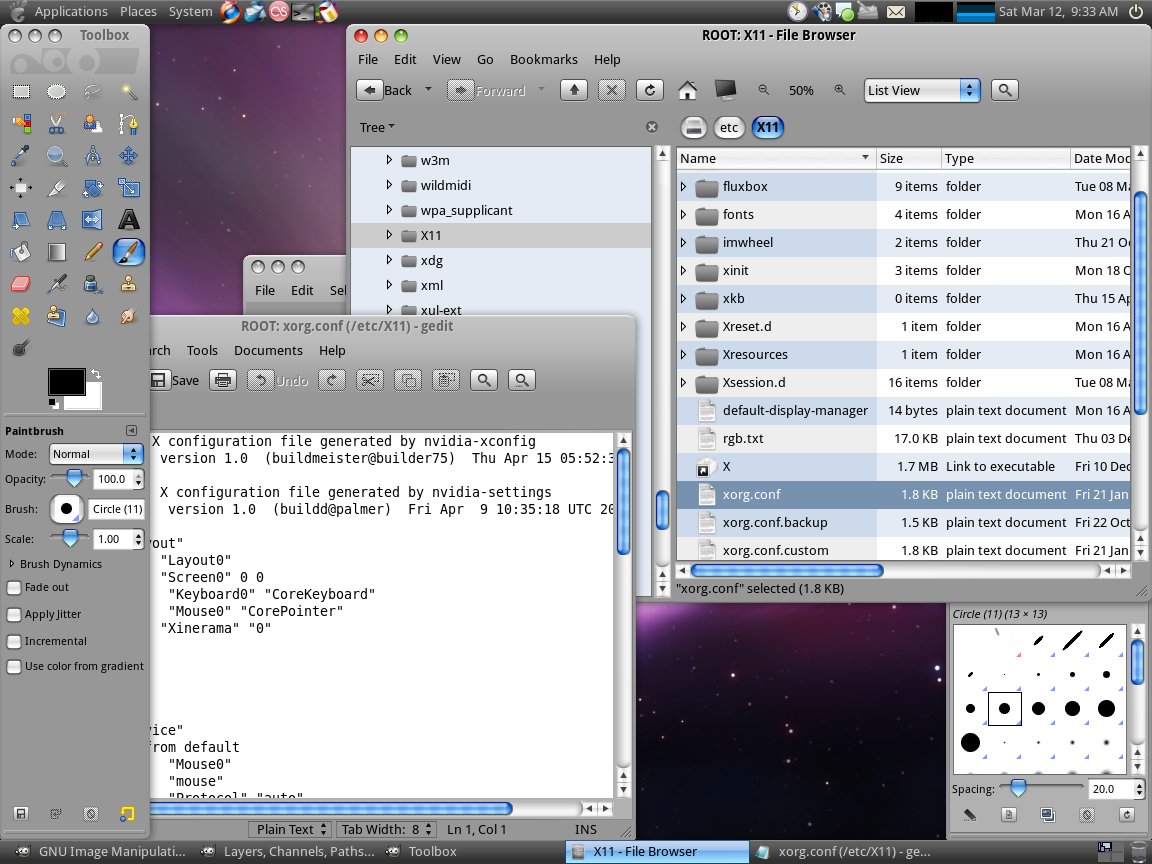Choose the Smudge tool
1152x864 pixels.
coord(129,316)
